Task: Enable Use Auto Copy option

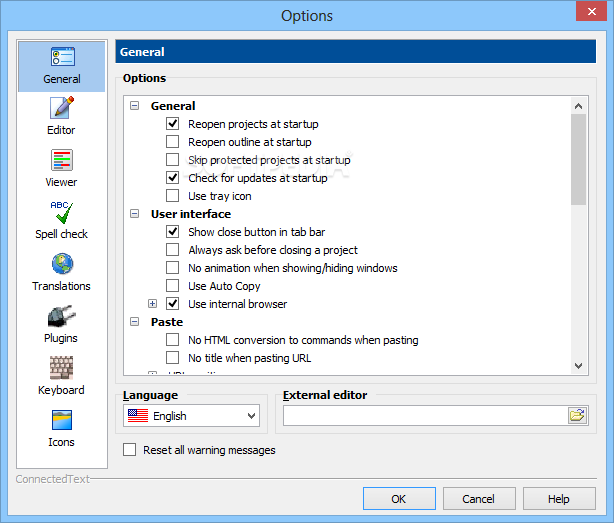Action: tap(173, 286)
